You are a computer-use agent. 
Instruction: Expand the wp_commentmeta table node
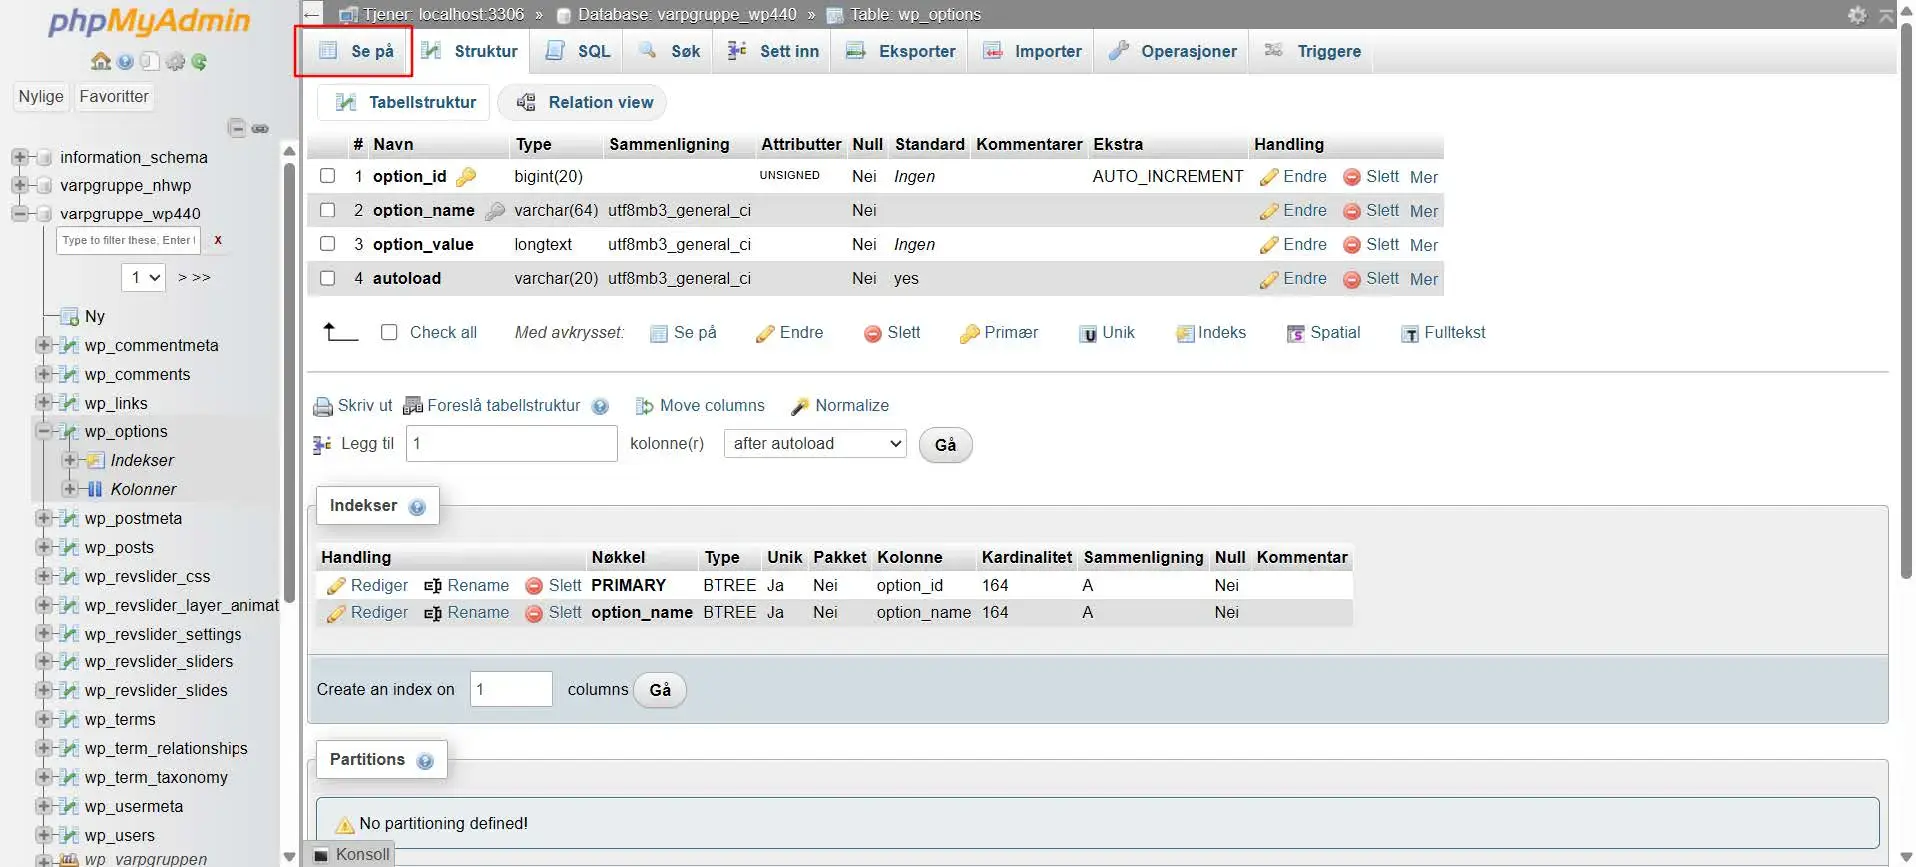[x=44, y=345]
